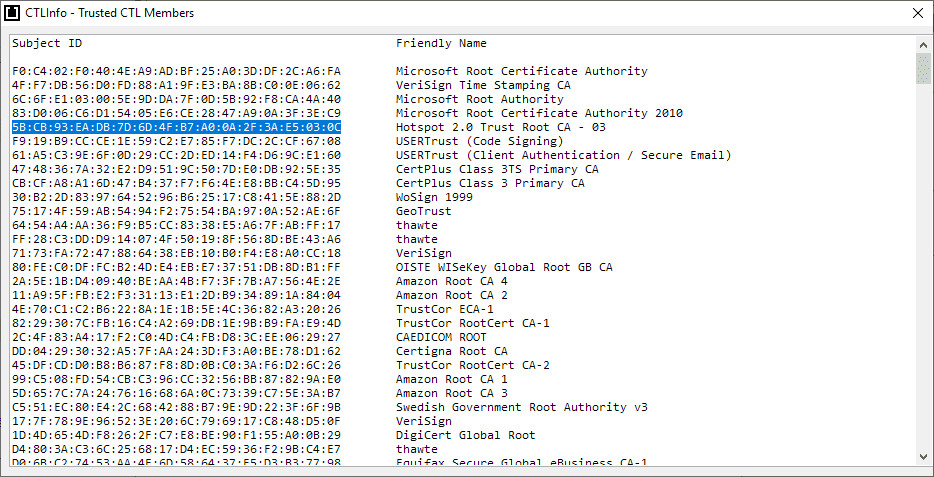Click subject ID 4E:70:C1:C2:B6:22

coord(176,309)
